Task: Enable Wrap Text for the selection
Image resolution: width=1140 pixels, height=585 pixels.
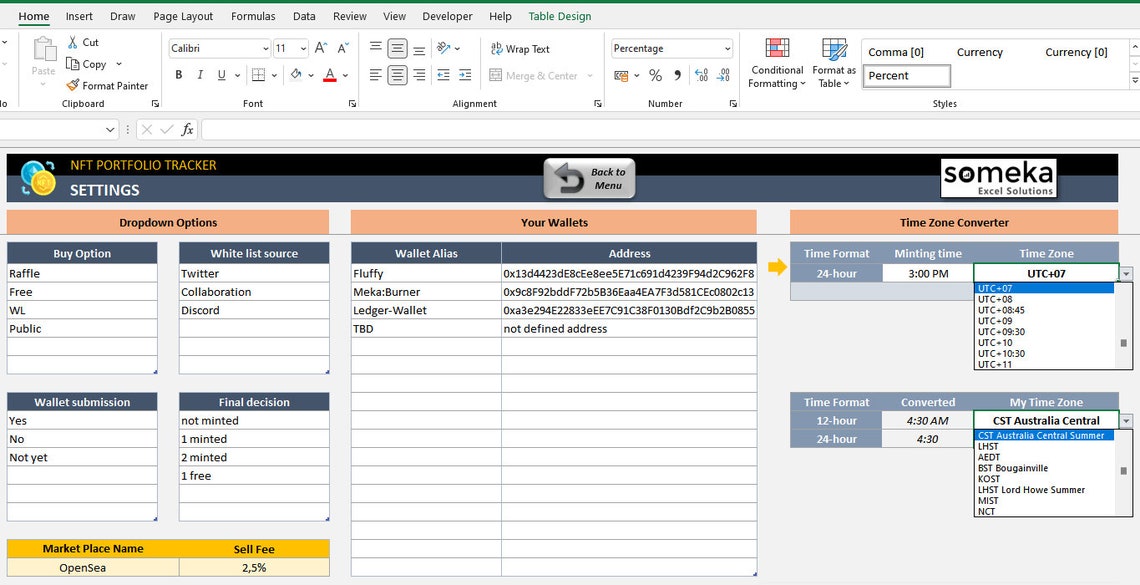Action: [520, 48]
